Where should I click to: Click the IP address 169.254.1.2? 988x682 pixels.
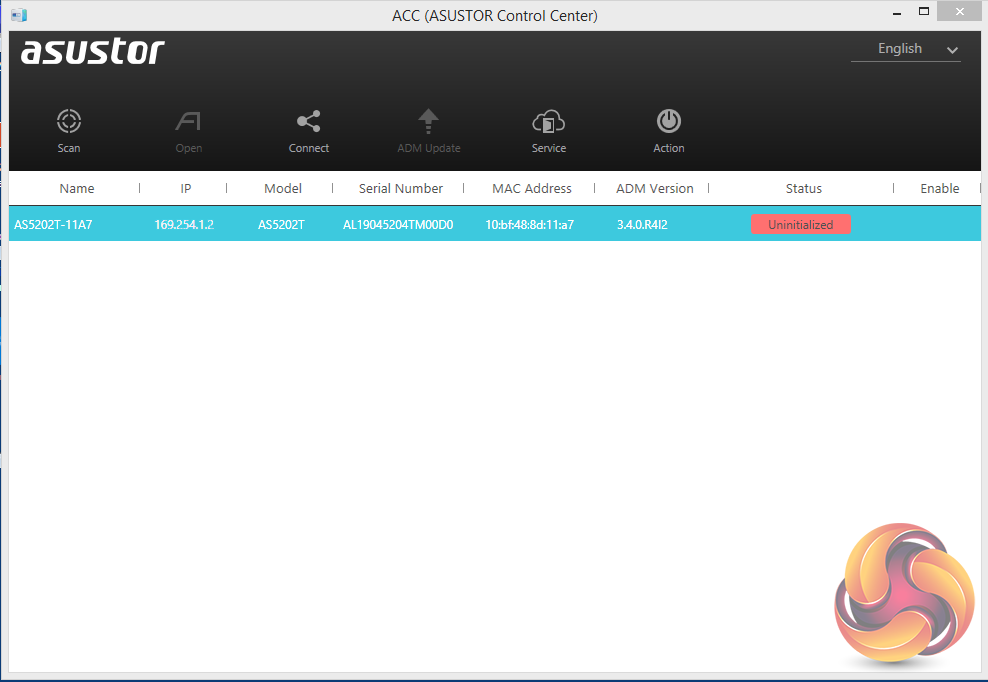point(184,224)
